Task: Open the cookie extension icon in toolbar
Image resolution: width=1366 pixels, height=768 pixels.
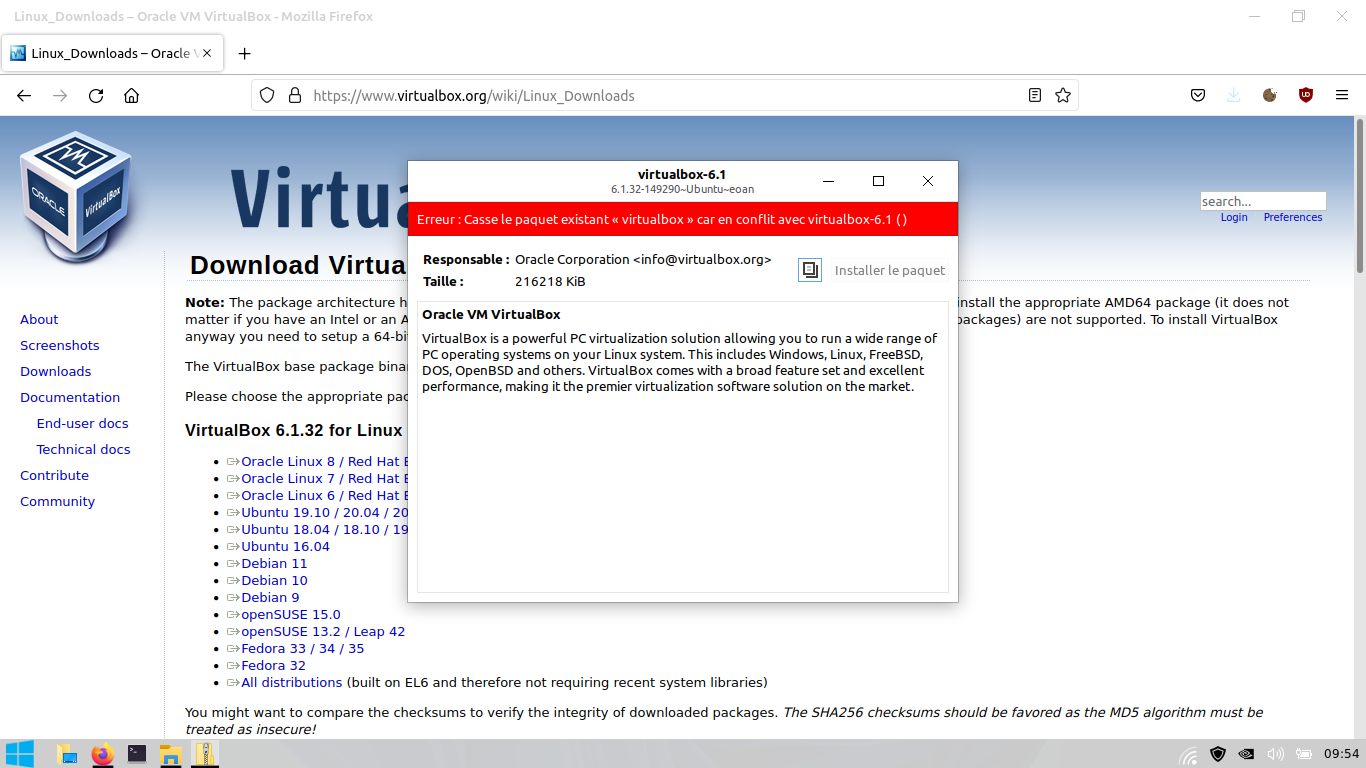Action: [x=1270, y=96]
